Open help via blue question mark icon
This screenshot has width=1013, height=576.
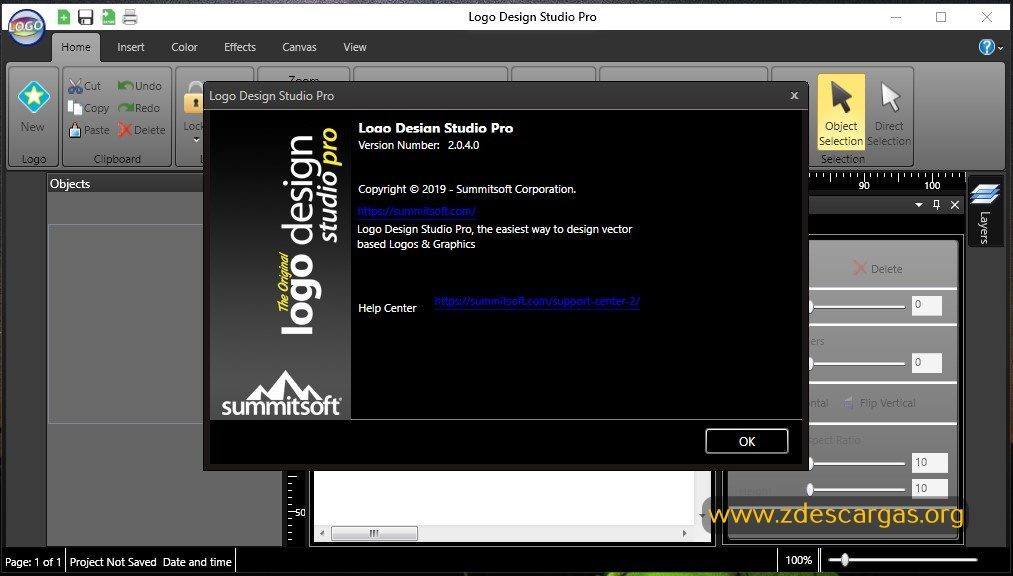986,46
